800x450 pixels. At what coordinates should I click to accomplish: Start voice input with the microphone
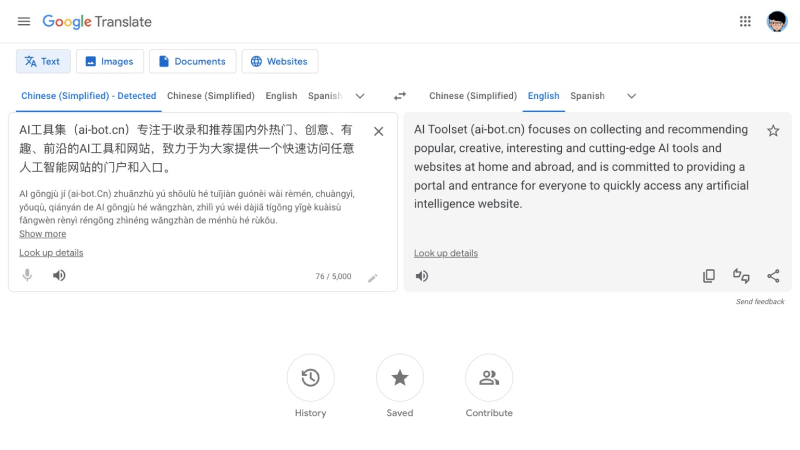click(27, 276)
